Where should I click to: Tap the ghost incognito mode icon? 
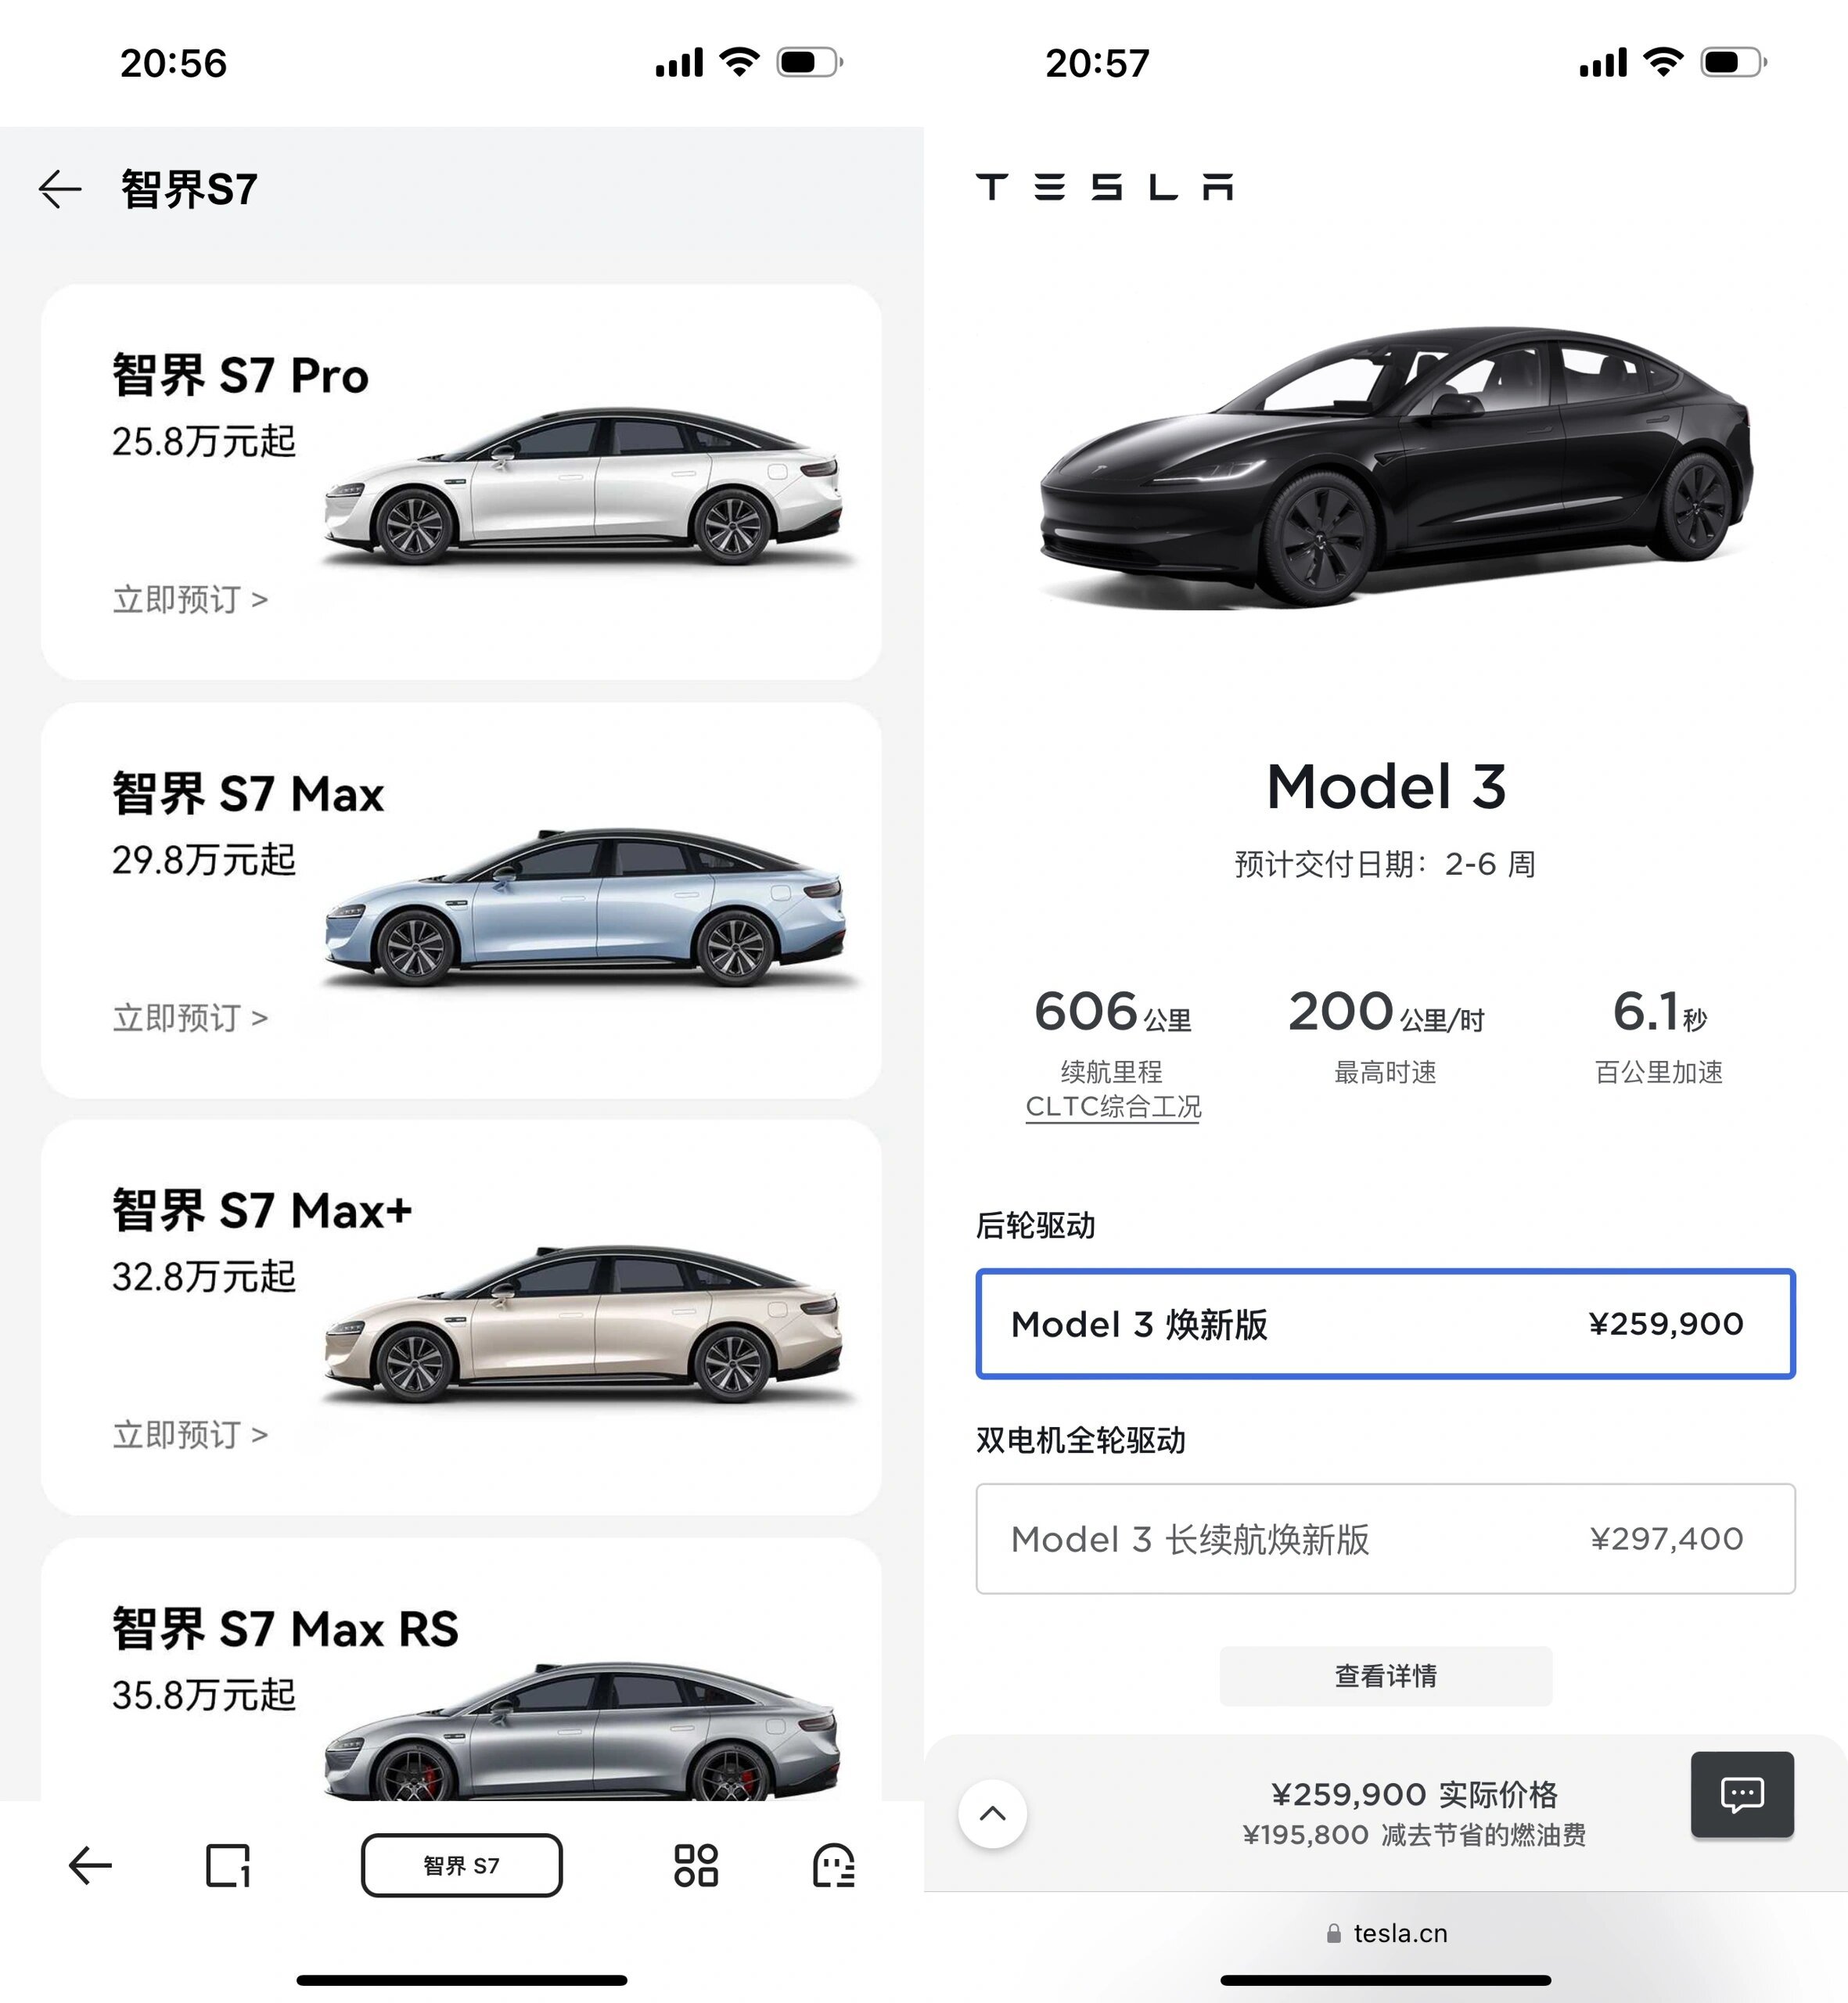[x=833, y=1865]
